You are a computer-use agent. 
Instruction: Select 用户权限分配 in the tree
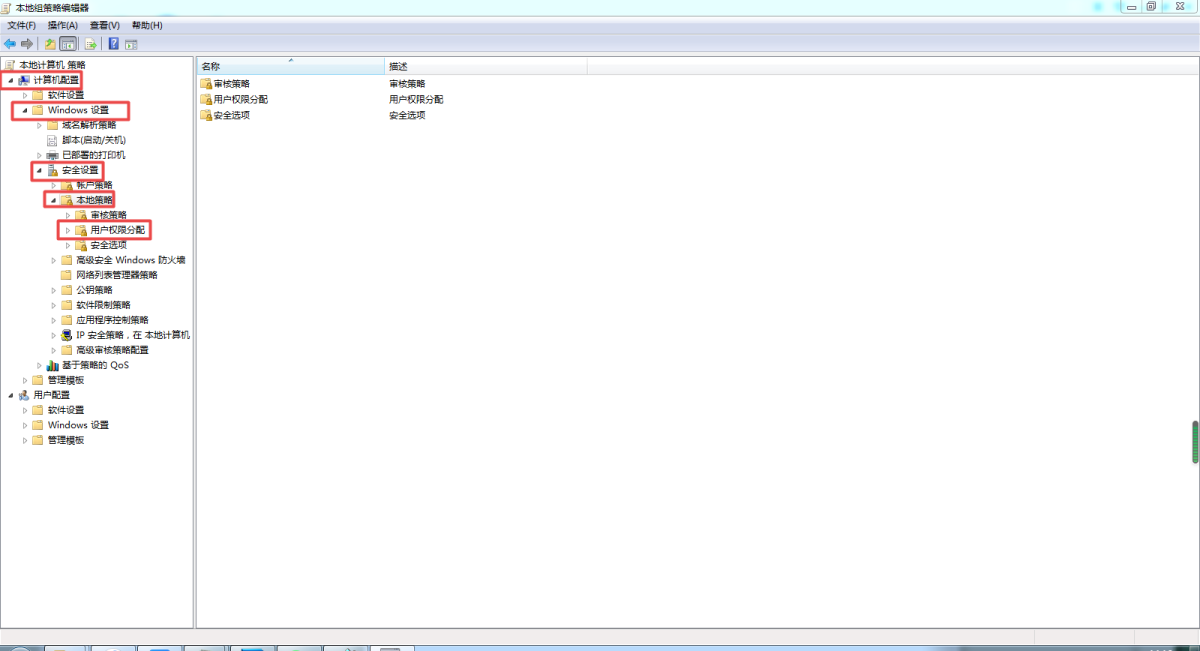pos(117,230)
